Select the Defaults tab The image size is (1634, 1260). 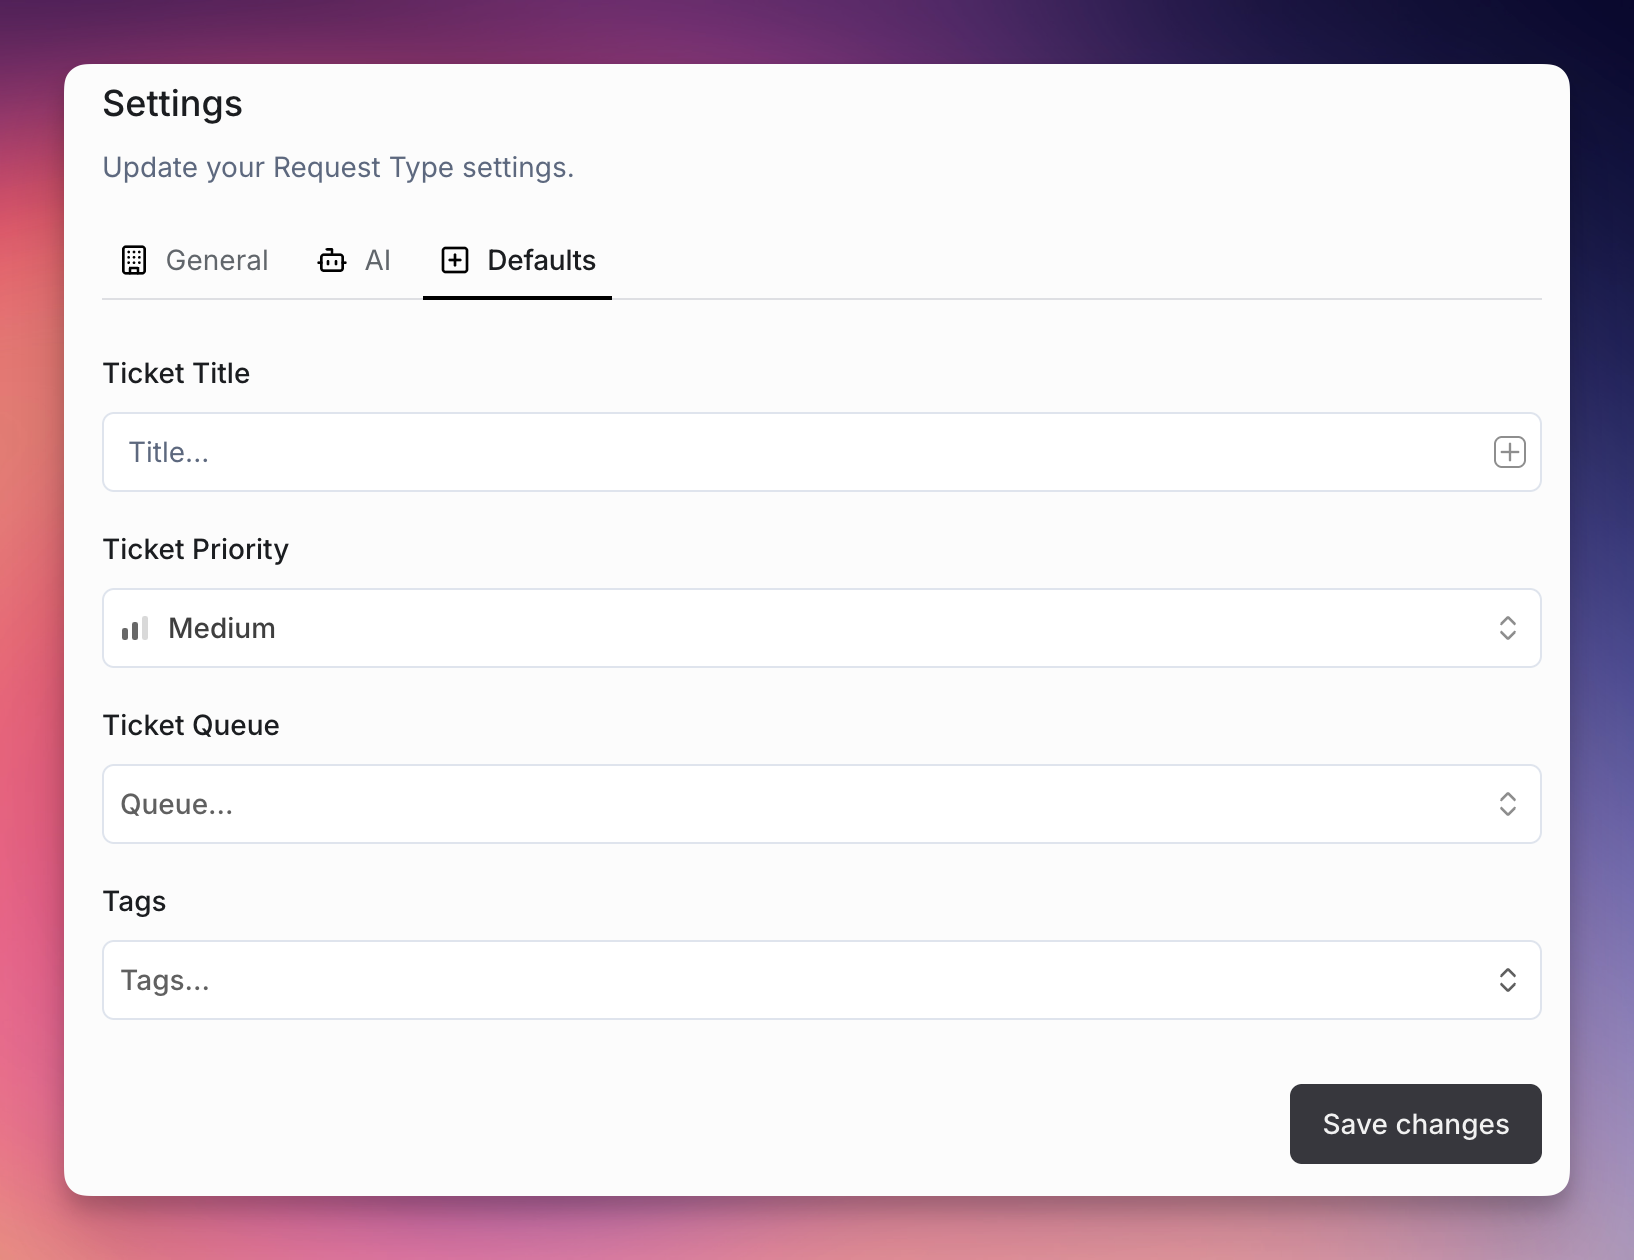(x=518, y=260)
